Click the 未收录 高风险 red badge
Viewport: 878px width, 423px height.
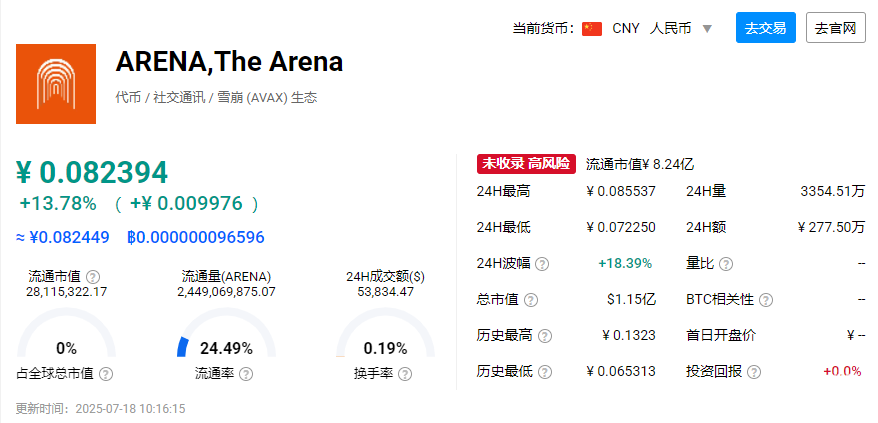pos(526,164)
